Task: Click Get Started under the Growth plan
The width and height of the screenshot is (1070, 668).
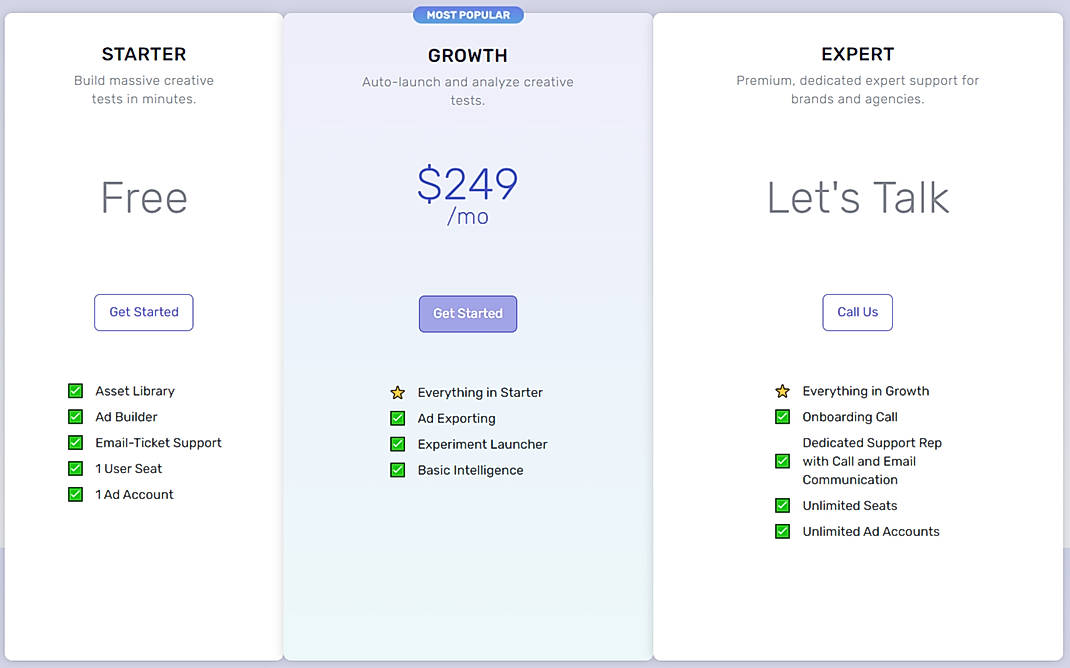Action: click(x=467, y=313)
